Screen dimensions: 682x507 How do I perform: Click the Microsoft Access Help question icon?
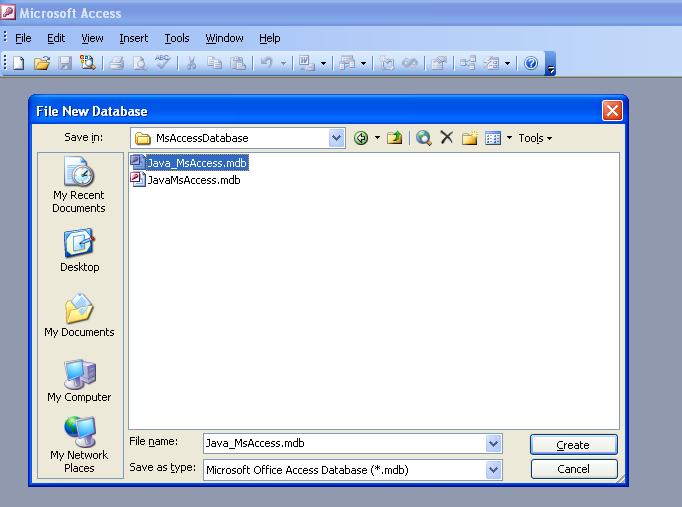[531, 63]
